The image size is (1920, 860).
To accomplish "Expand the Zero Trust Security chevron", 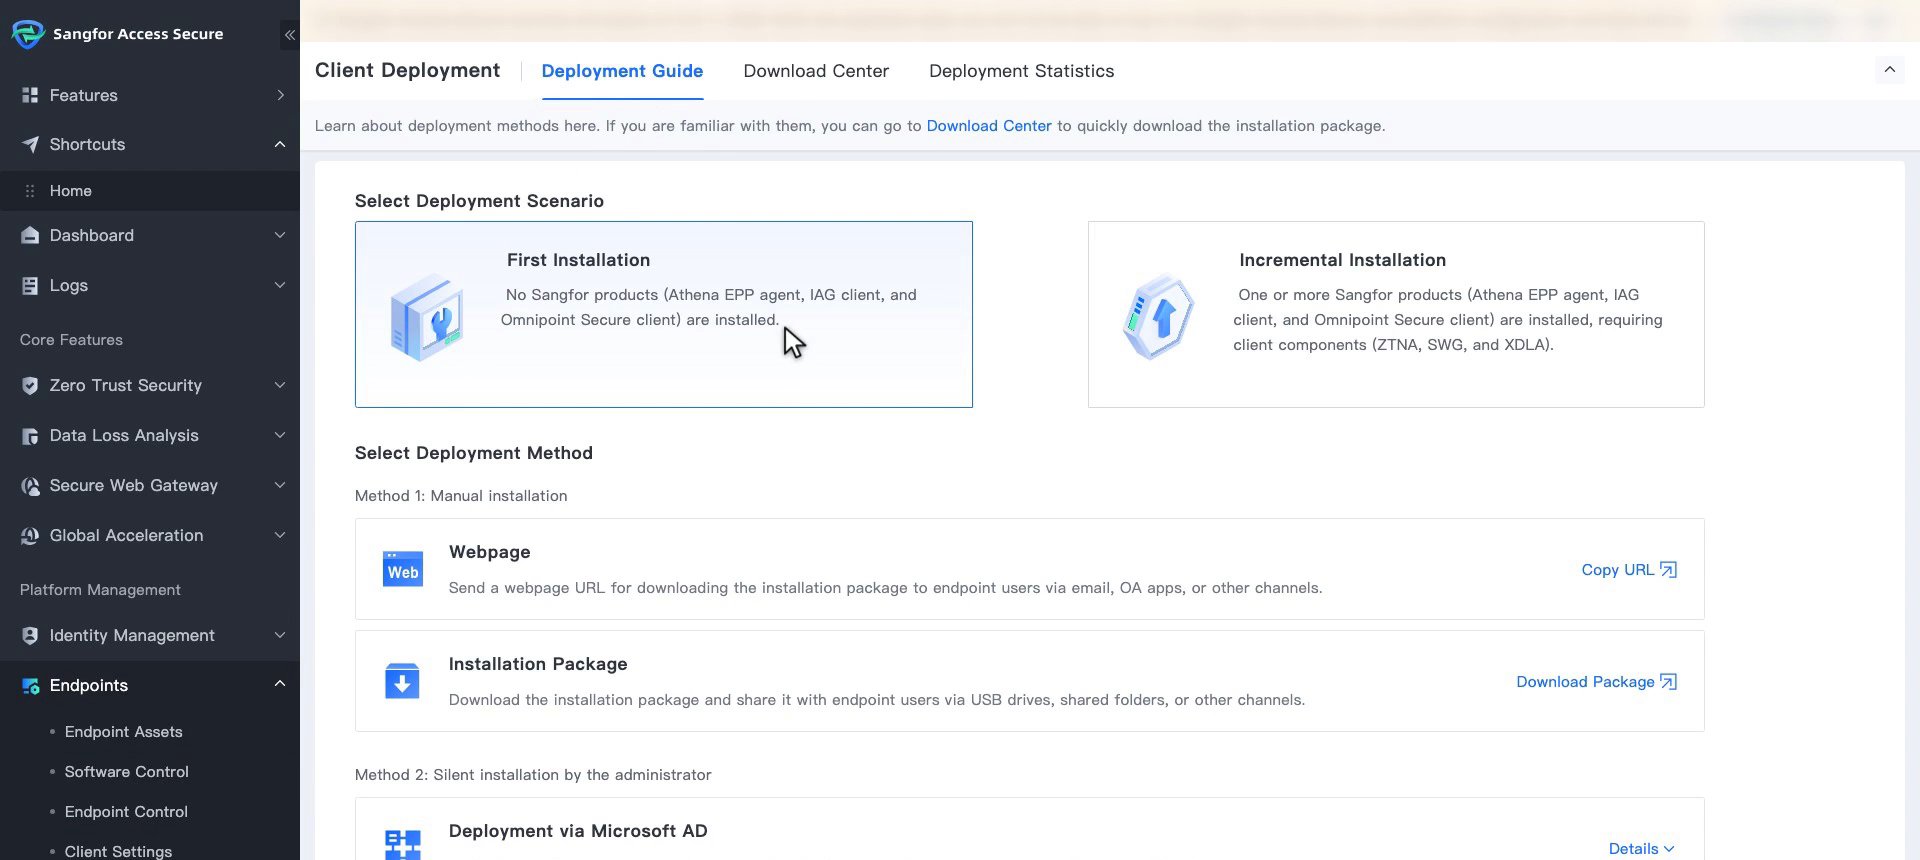I will pos(280,385).
